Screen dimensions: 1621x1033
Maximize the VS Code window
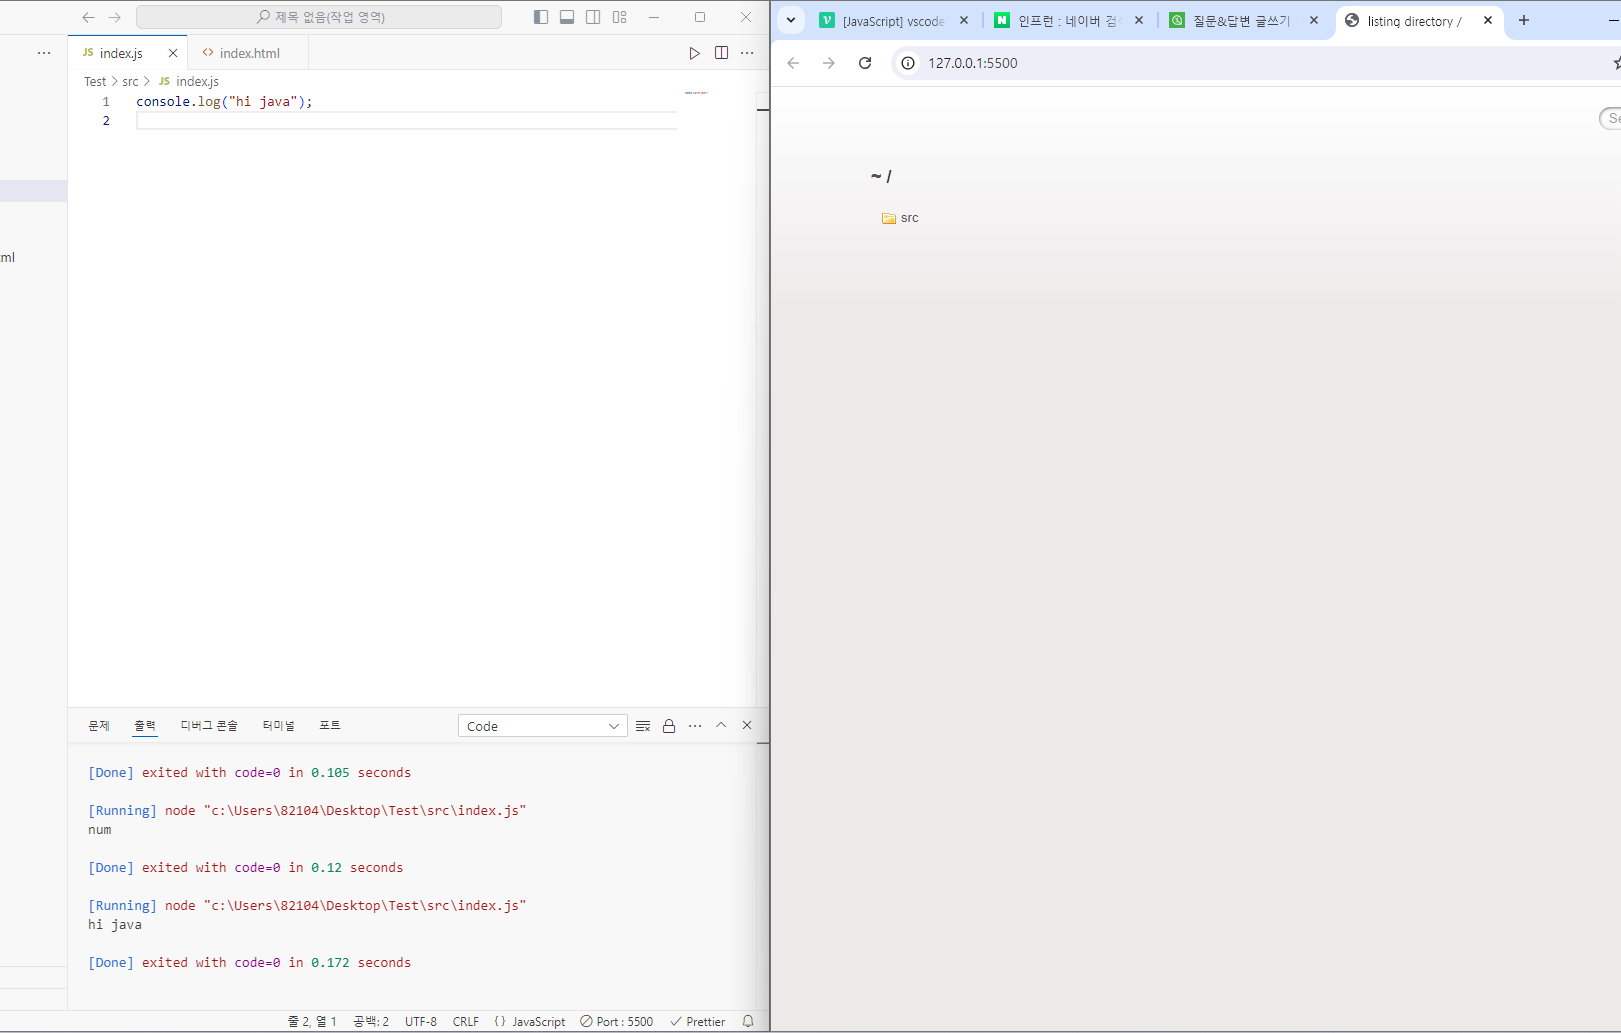pyautogui.click(x=700, y=17)
